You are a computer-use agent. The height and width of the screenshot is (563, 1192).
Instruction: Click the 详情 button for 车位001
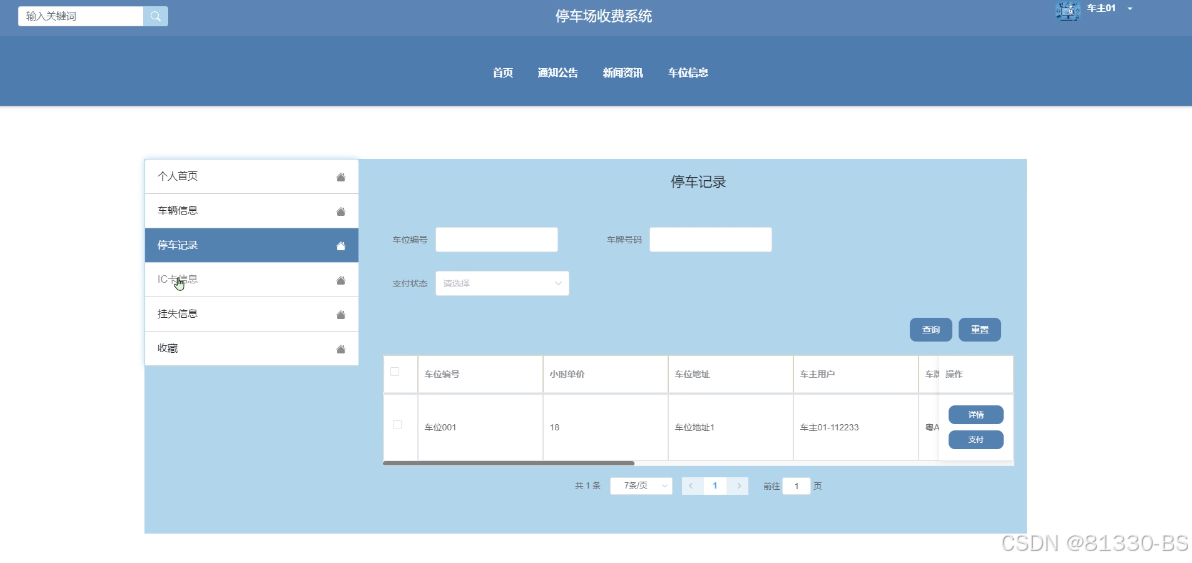[976, 415]
